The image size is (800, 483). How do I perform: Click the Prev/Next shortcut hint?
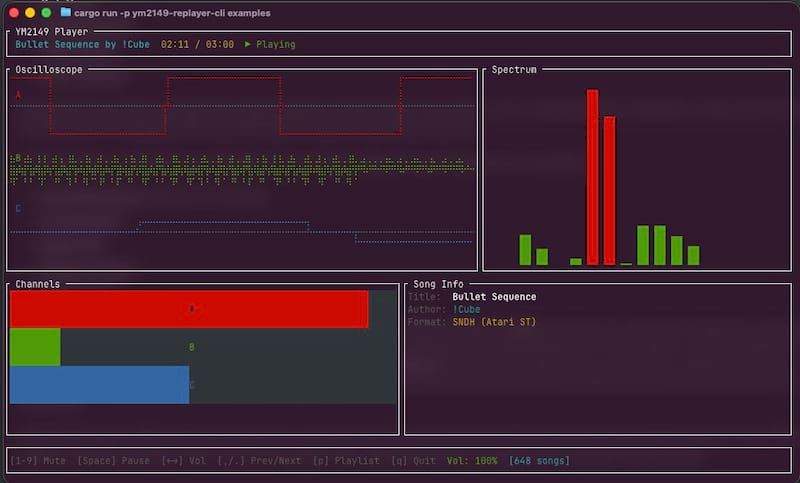point(259,461)
